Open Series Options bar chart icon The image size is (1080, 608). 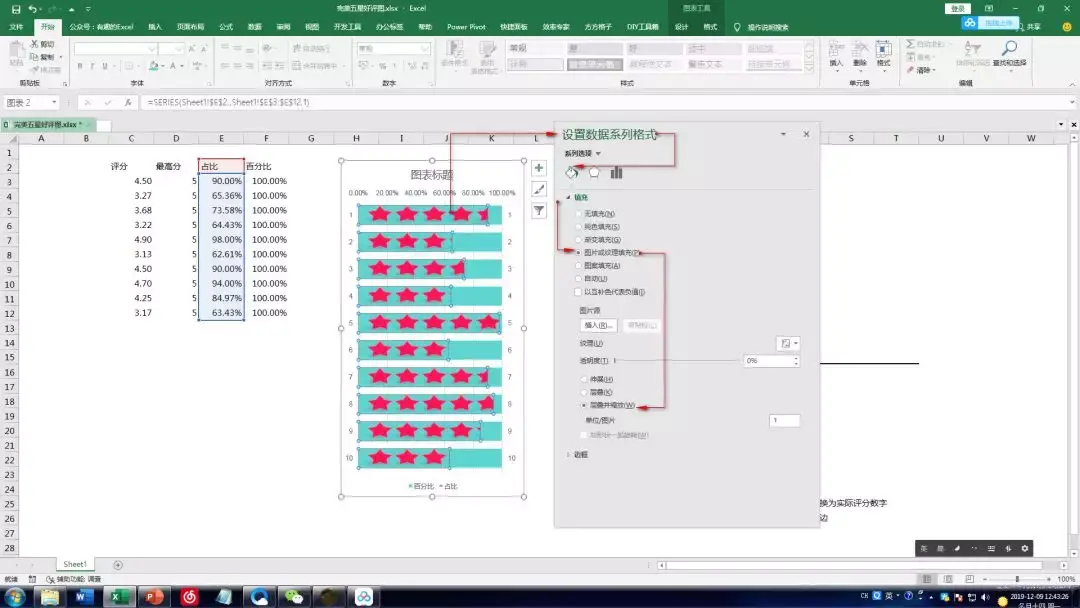[x=616, y=173]
